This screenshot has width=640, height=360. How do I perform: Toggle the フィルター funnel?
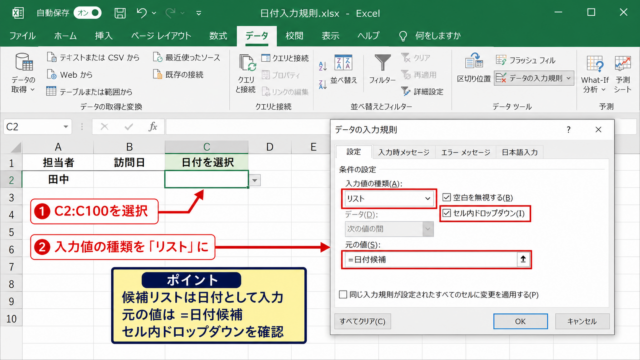[382, 69]
